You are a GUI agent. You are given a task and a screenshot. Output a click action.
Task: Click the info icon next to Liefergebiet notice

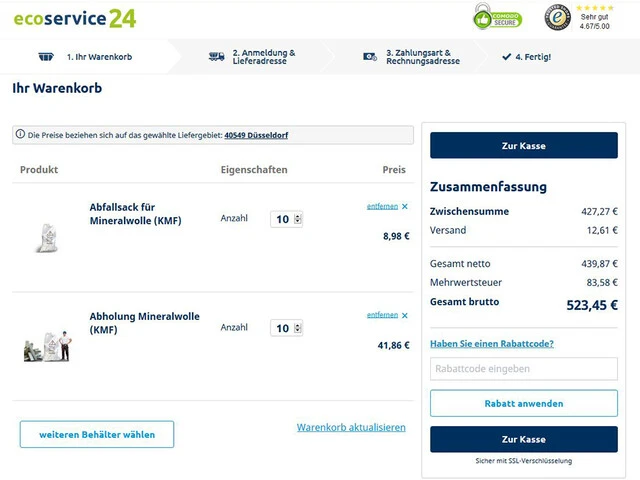pyautogui.click(x=20, y=134)
